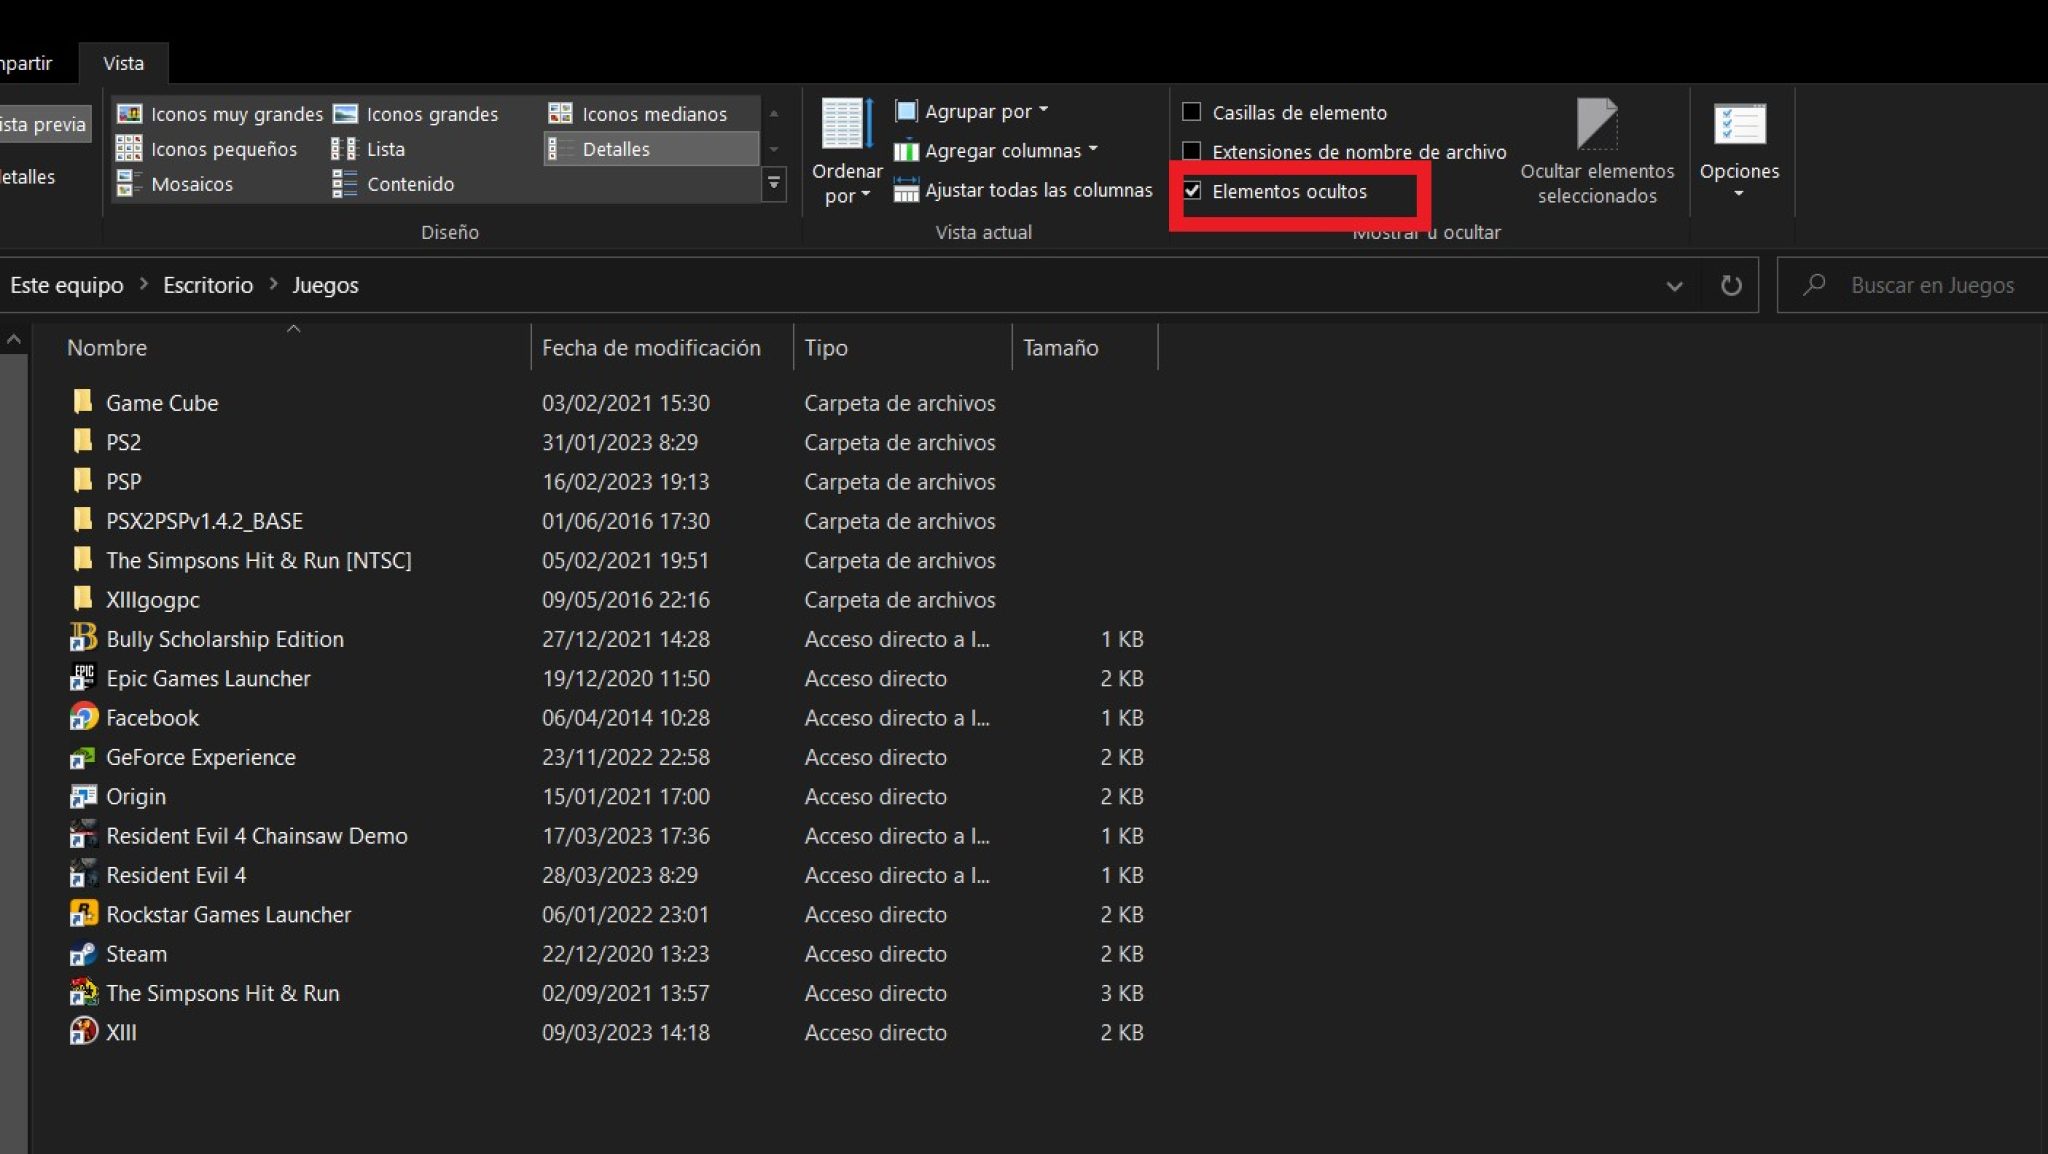Screen dimensions: 2048x1154
Task: Switch to "Lista" view mode
Action: click(387, 148)
